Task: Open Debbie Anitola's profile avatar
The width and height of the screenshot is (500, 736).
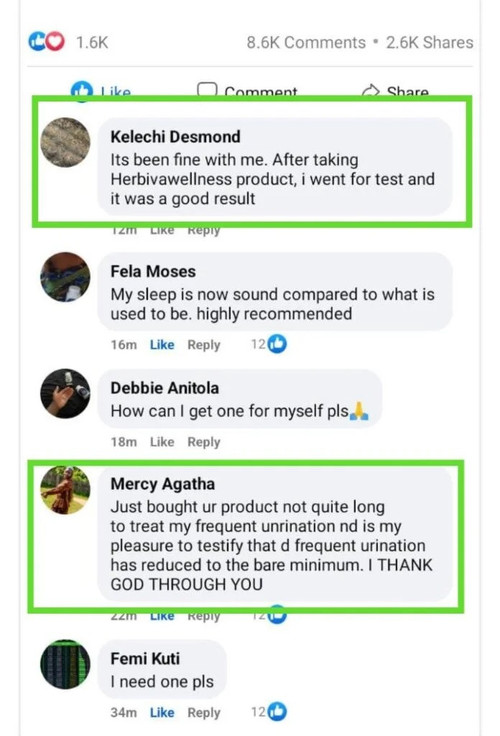Action: pos(65,393)
